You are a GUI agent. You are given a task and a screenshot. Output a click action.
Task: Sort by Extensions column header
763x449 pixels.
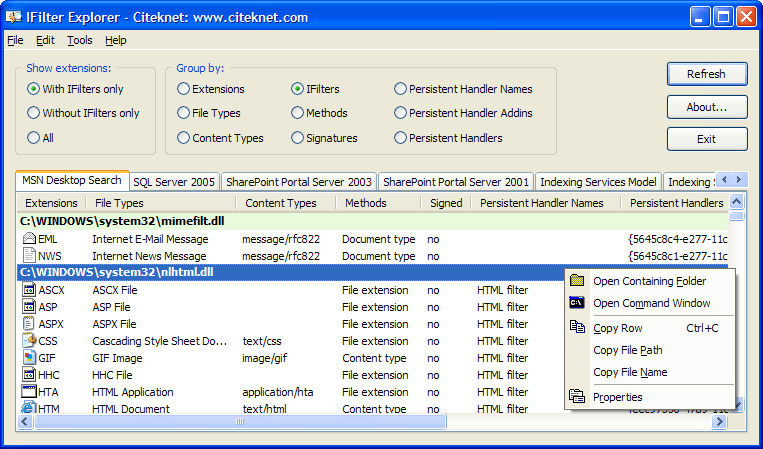click(x=51, y=203)
